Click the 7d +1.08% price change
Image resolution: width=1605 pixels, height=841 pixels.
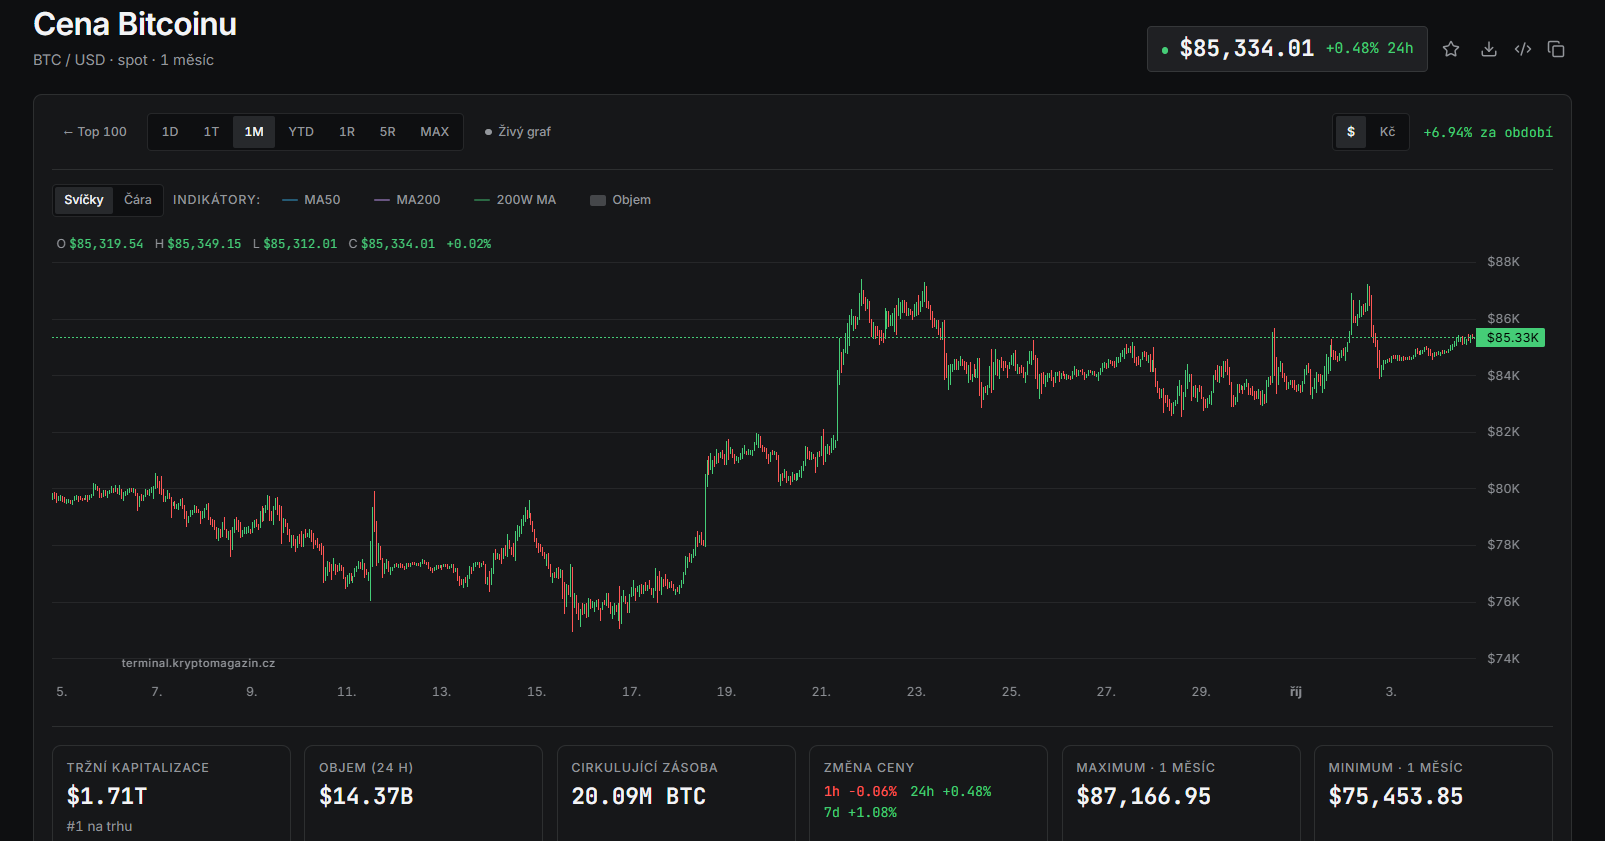coord(860,812)
